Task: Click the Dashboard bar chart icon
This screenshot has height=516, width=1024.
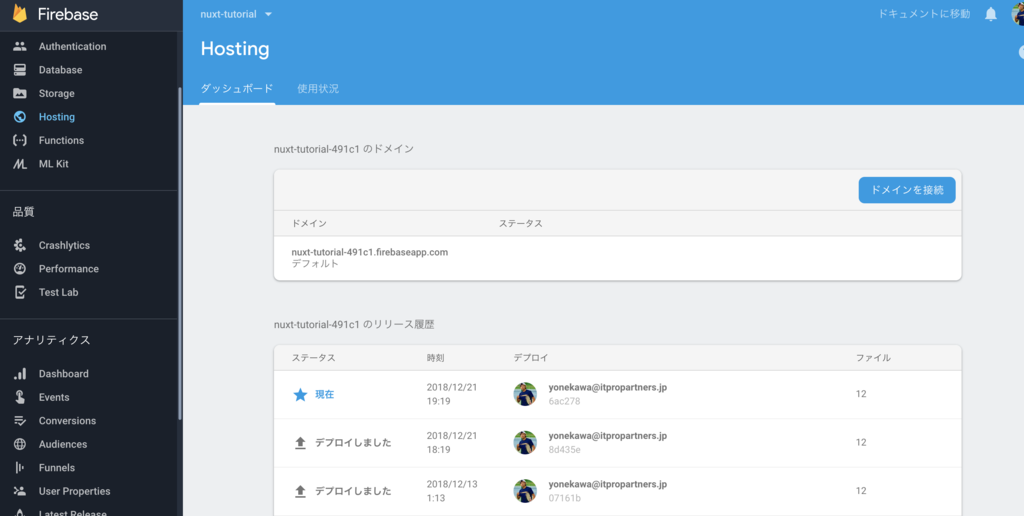Action: pos(20,374)
